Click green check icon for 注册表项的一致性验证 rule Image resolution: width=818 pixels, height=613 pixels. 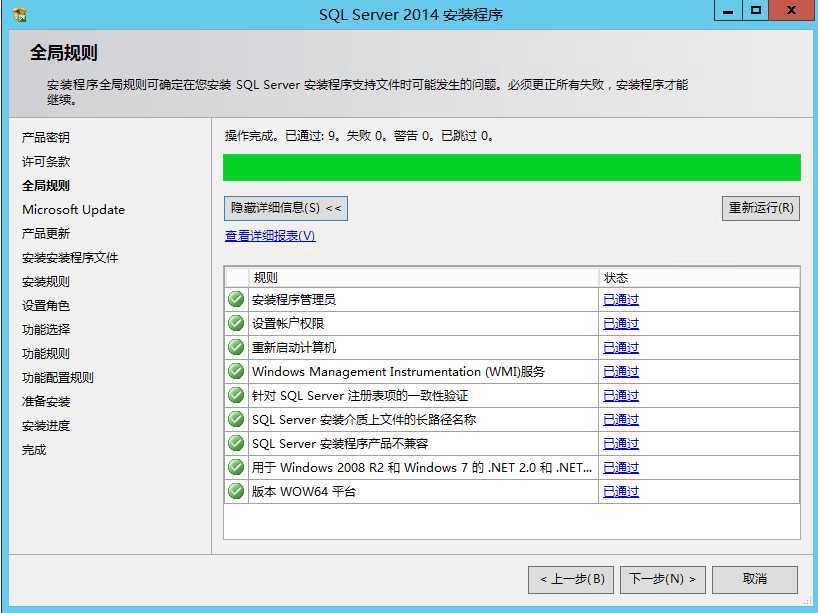[236, 395]
